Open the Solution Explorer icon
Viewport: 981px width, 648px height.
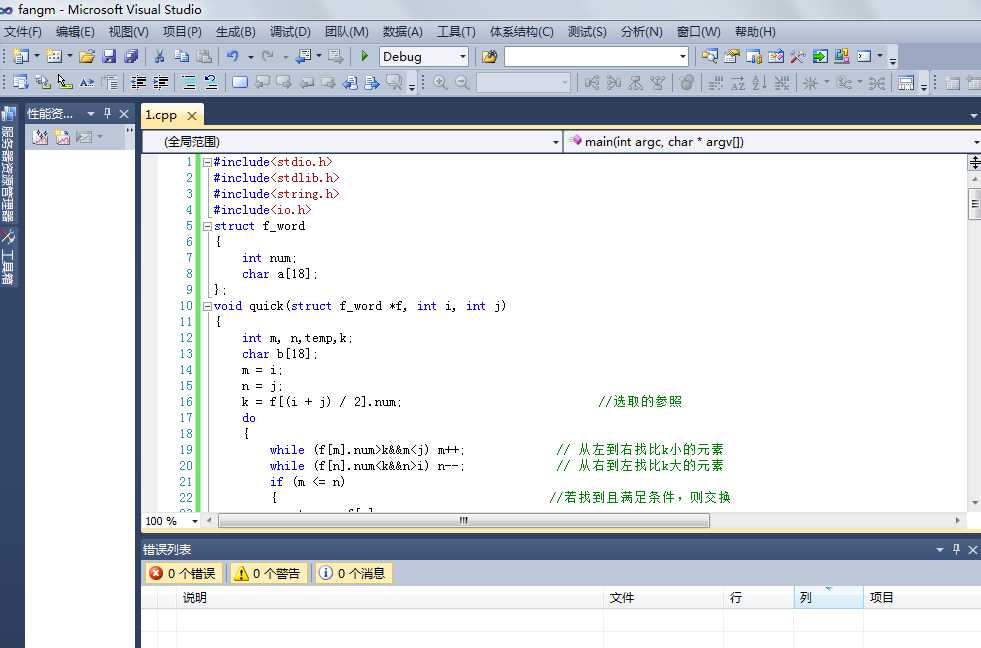click(709, 56)
